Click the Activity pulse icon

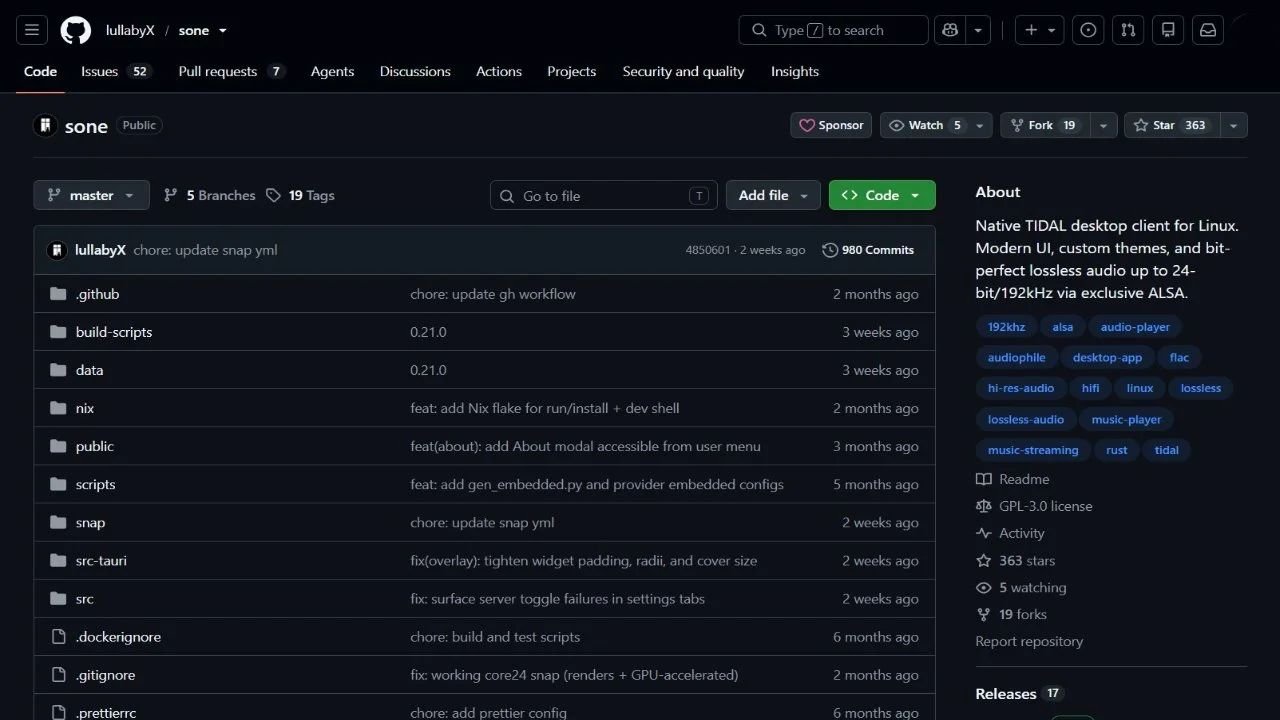(984, 533)
